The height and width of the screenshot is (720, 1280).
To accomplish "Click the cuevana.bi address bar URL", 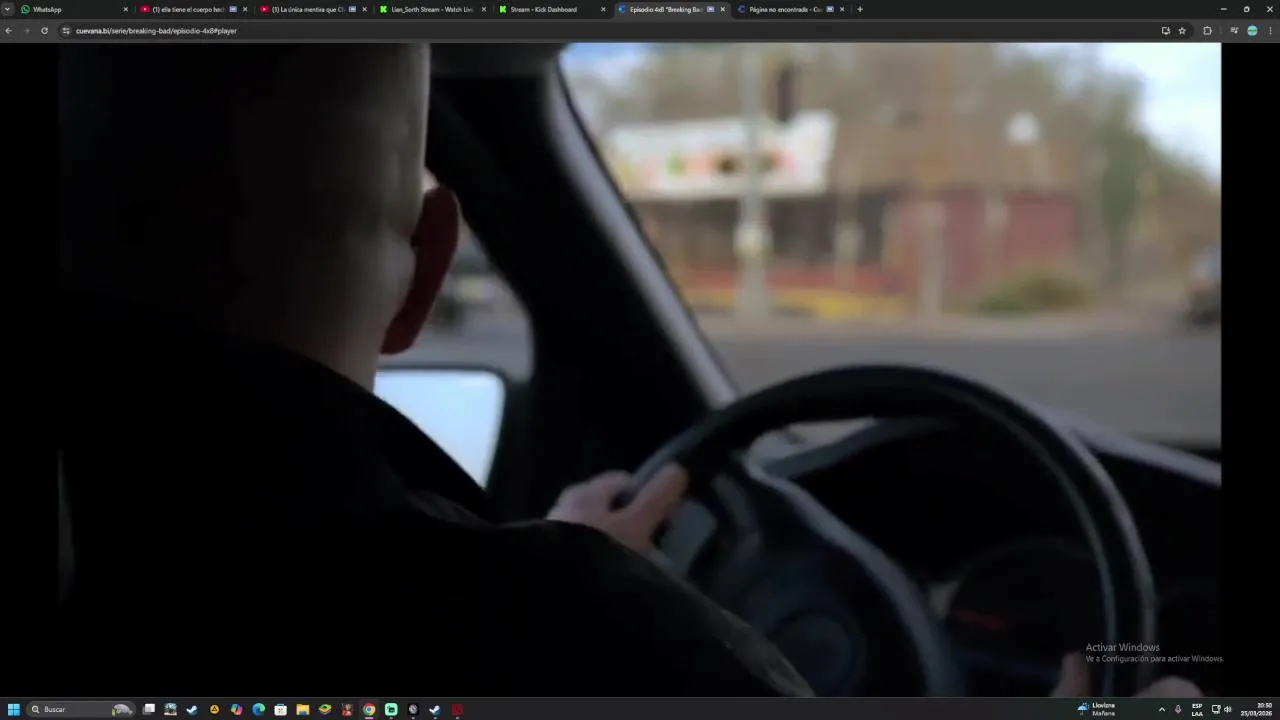I will point(156,31).
